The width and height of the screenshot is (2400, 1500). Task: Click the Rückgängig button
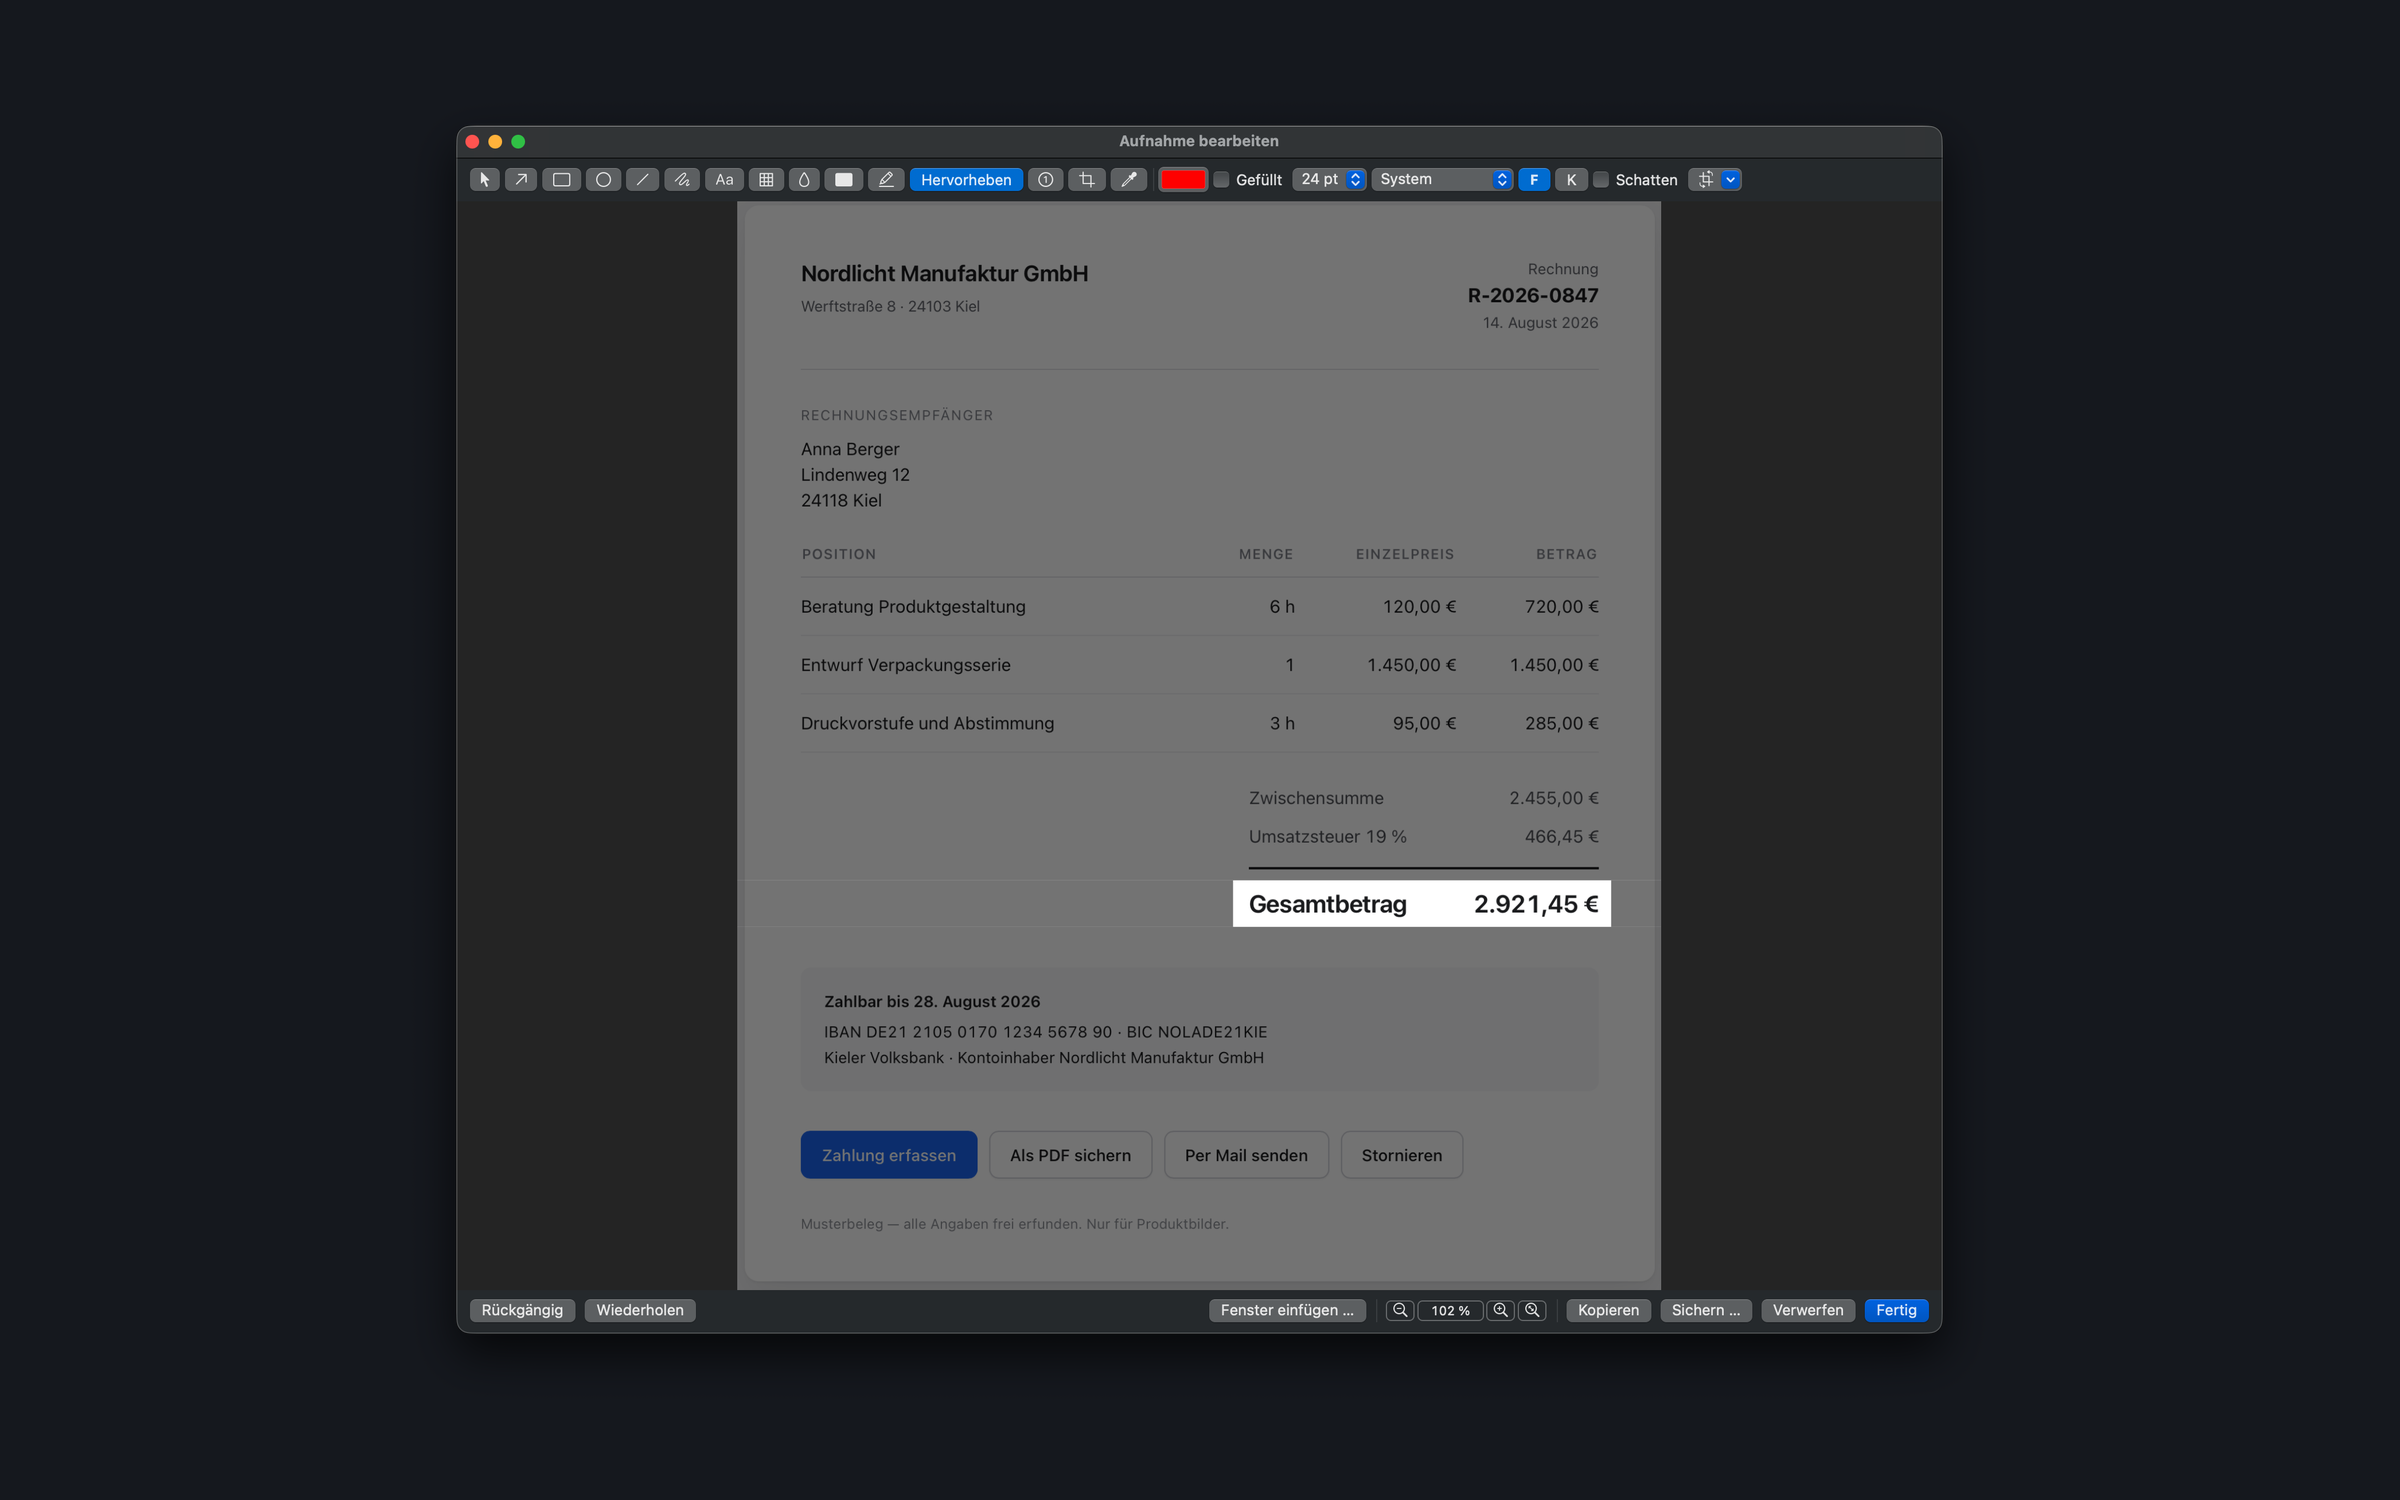[x=522, y=1310]
